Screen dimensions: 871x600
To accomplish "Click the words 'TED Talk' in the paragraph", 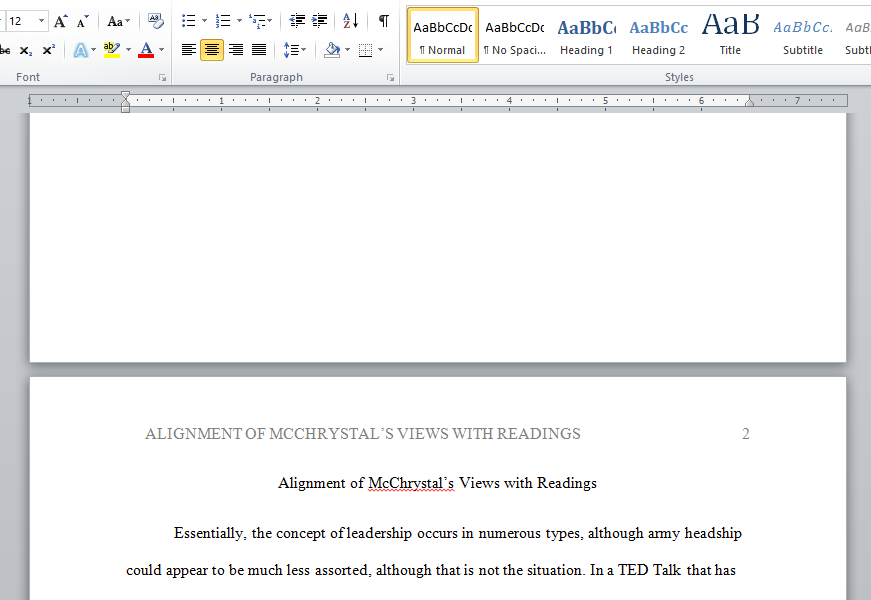I will click(649, 571).
